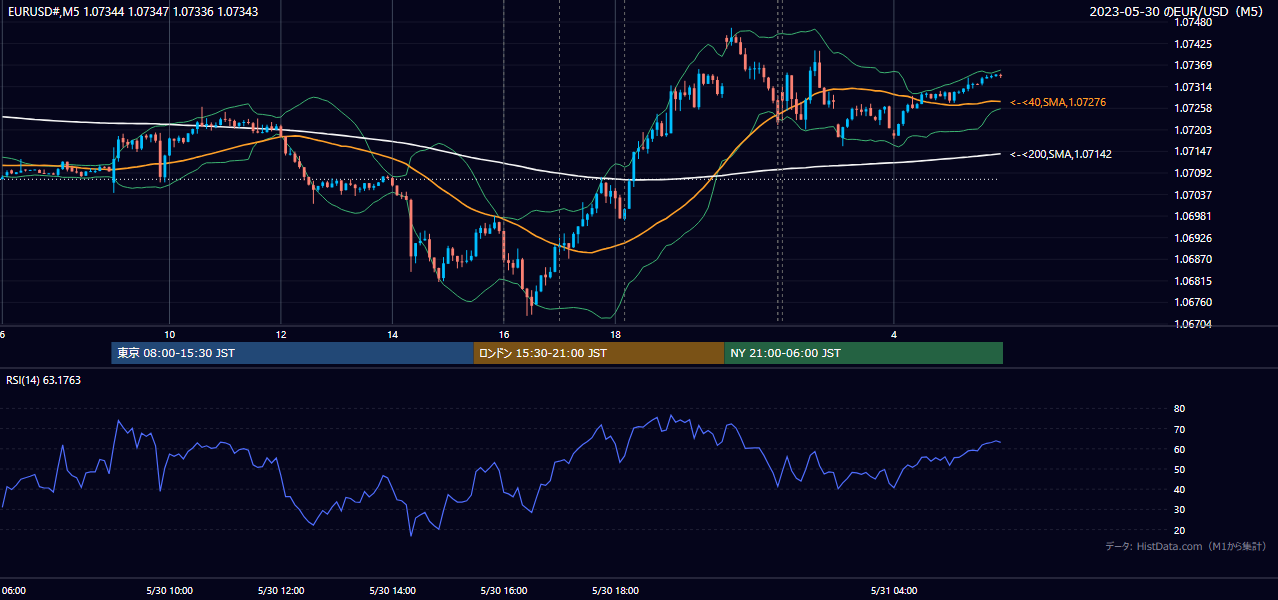
Task: Click the 5/30 16:00 bottom time label
Action: 504,590
